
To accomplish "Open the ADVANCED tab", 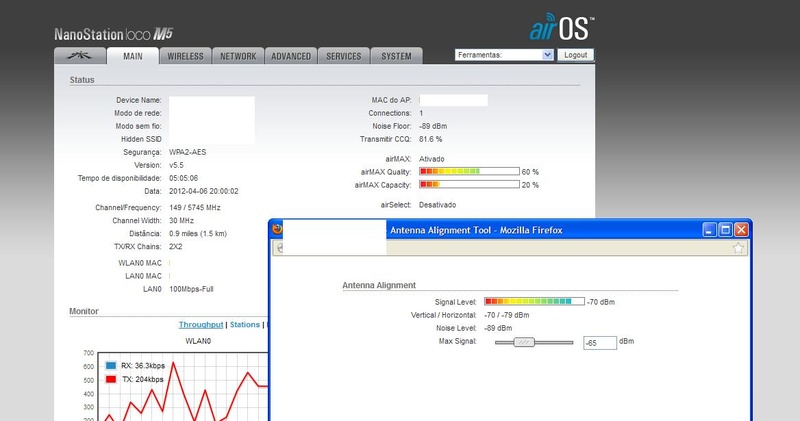I will point(291,56).
